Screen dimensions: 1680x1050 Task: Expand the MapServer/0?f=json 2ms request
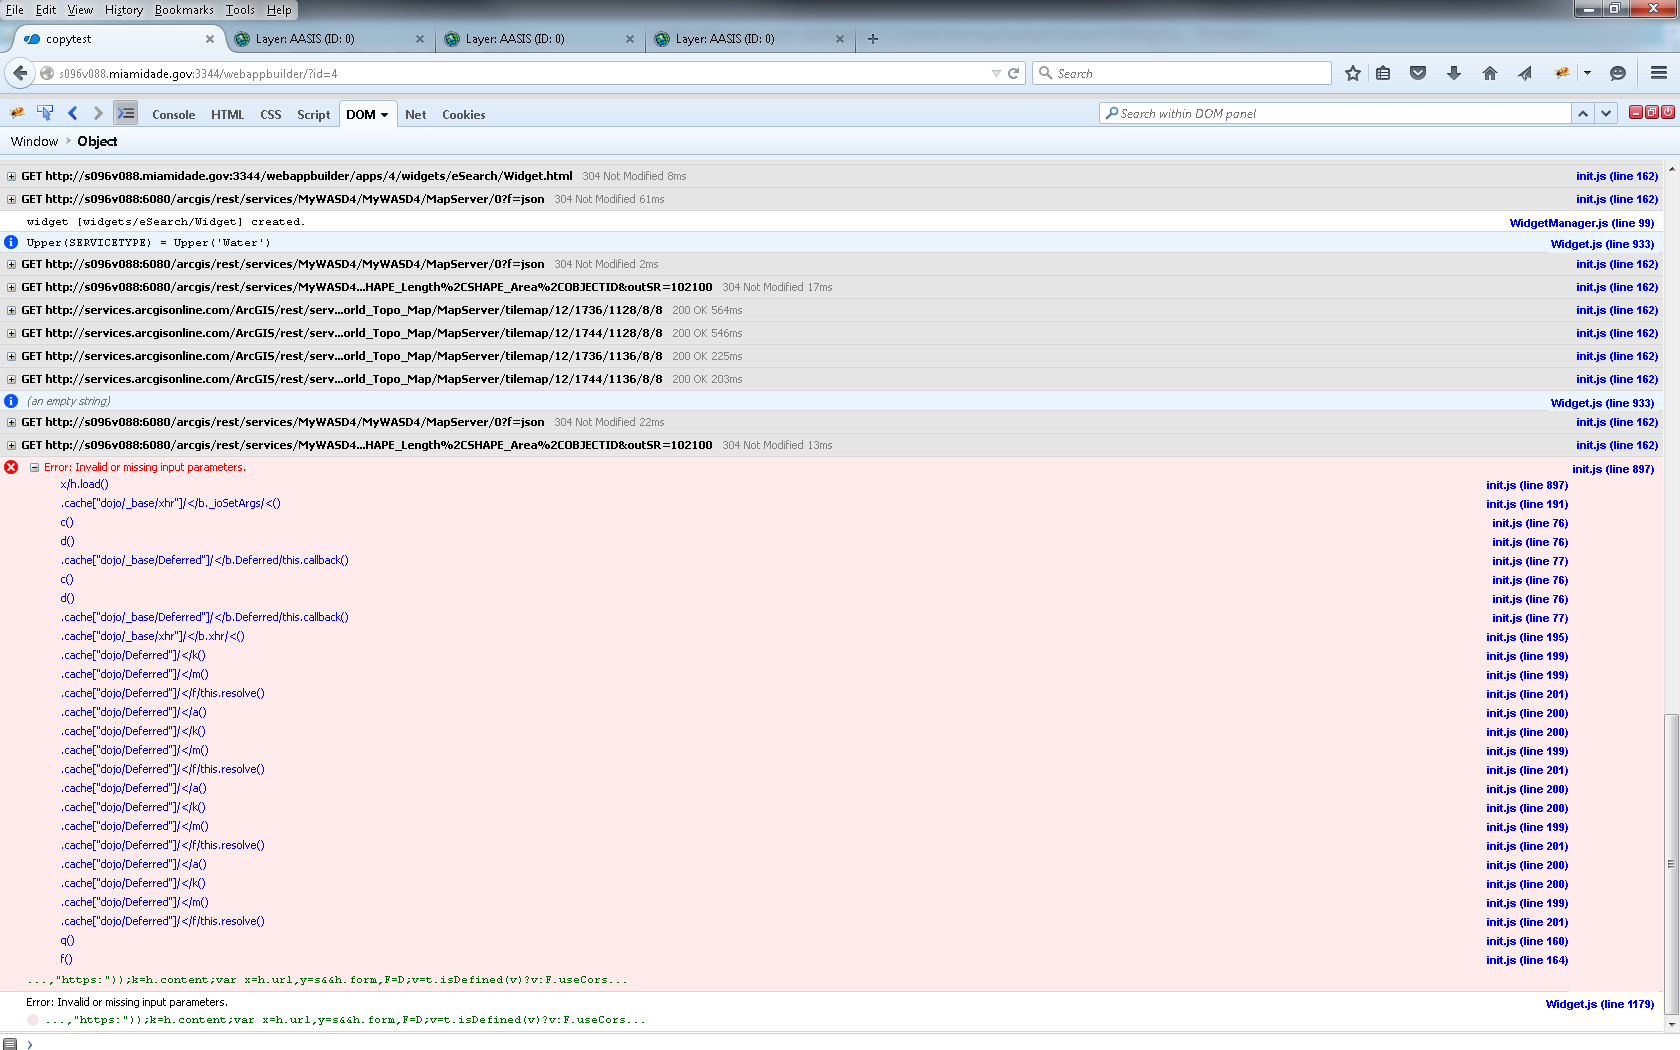tap(11, 264)
